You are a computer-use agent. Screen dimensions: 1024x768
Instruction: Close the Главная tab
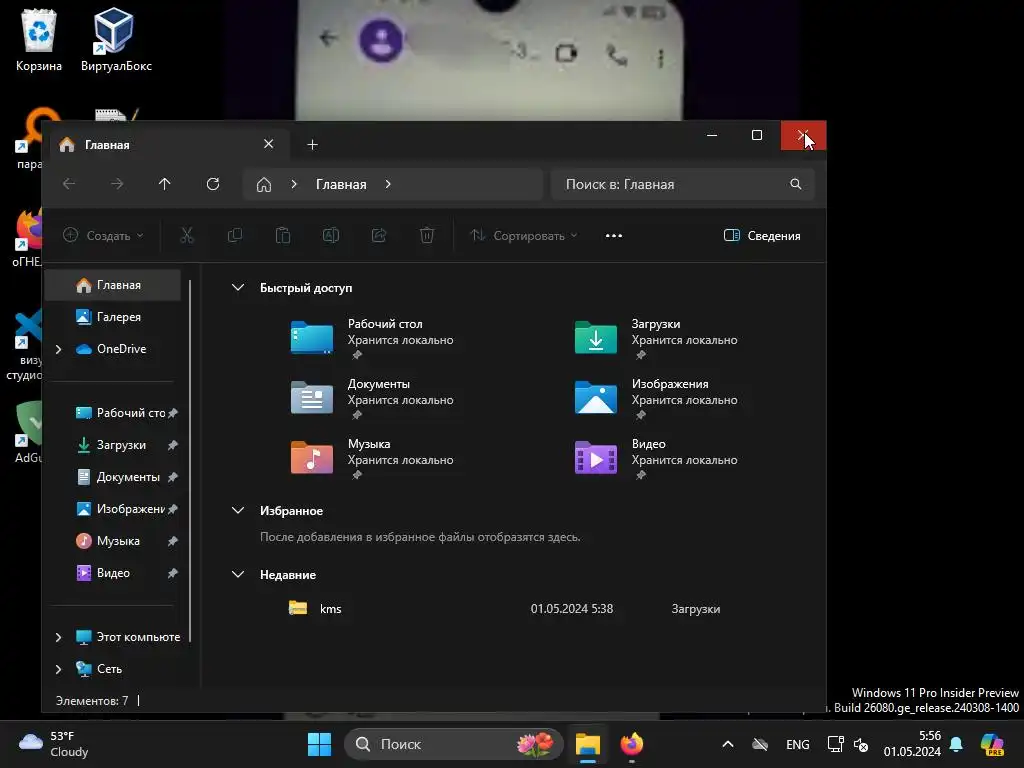pos(268,144)
